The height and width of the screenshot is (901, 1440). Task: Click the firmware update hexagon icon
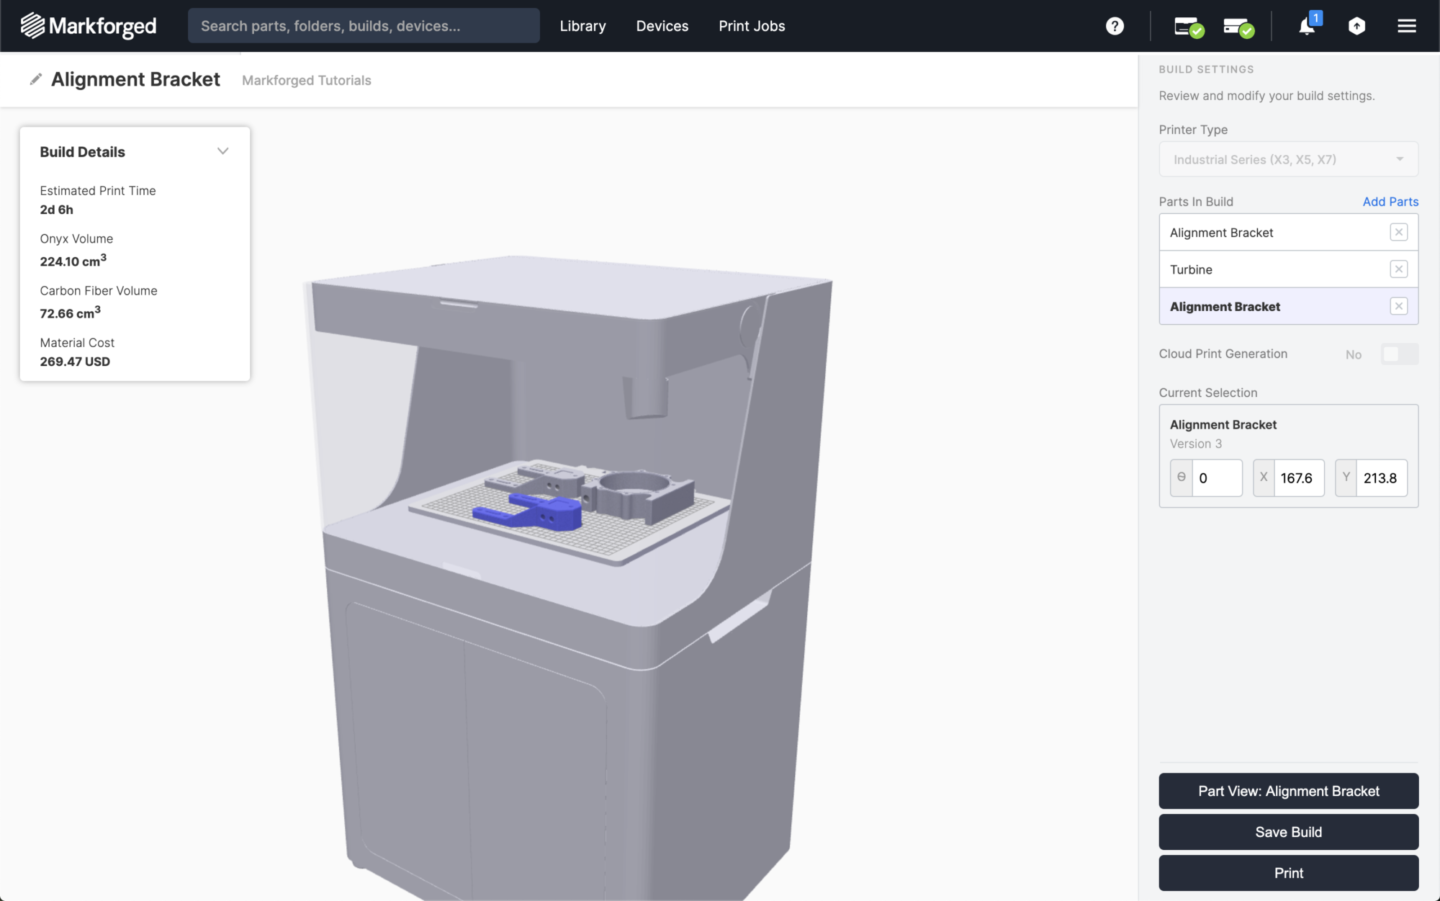(x=1357, y=26)
